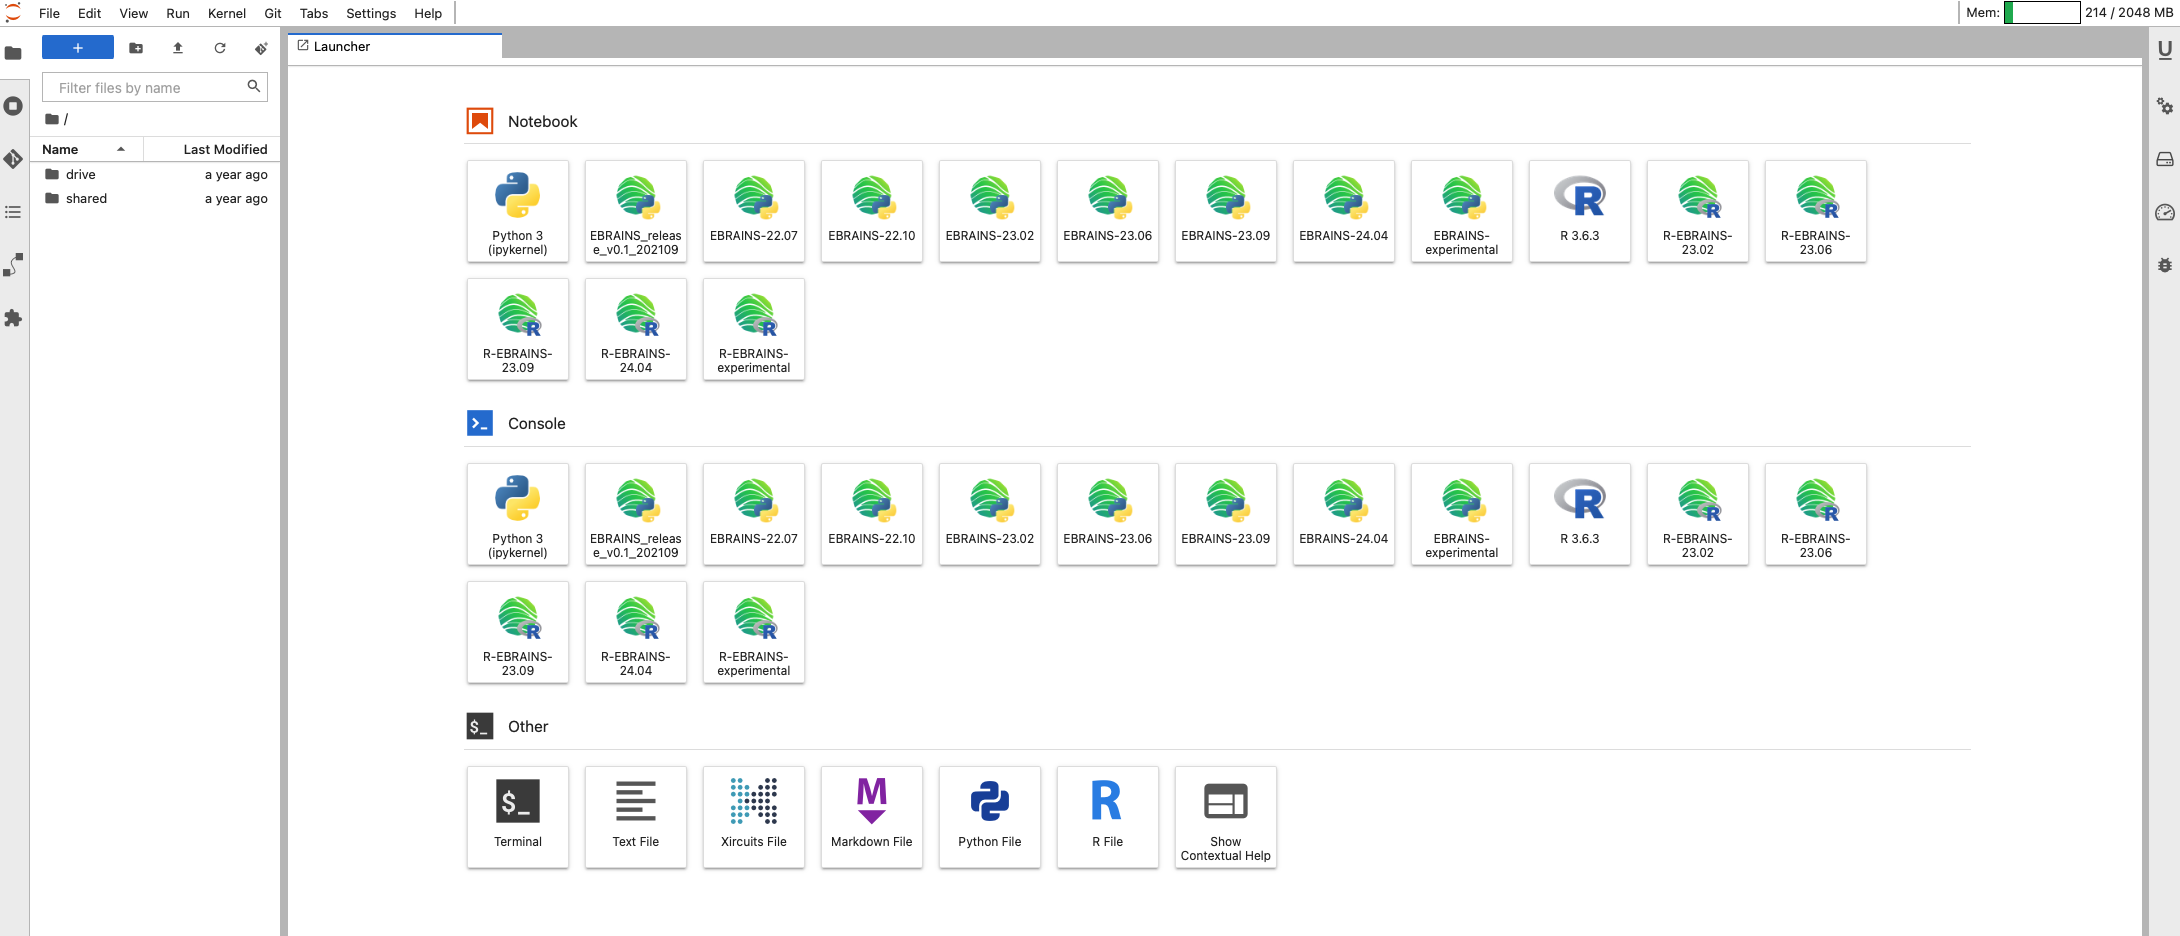Open EBRAINS-22.10 console card
This screenshot has height=936, width=2180.
pyautogui.click(x=872, y=514)
